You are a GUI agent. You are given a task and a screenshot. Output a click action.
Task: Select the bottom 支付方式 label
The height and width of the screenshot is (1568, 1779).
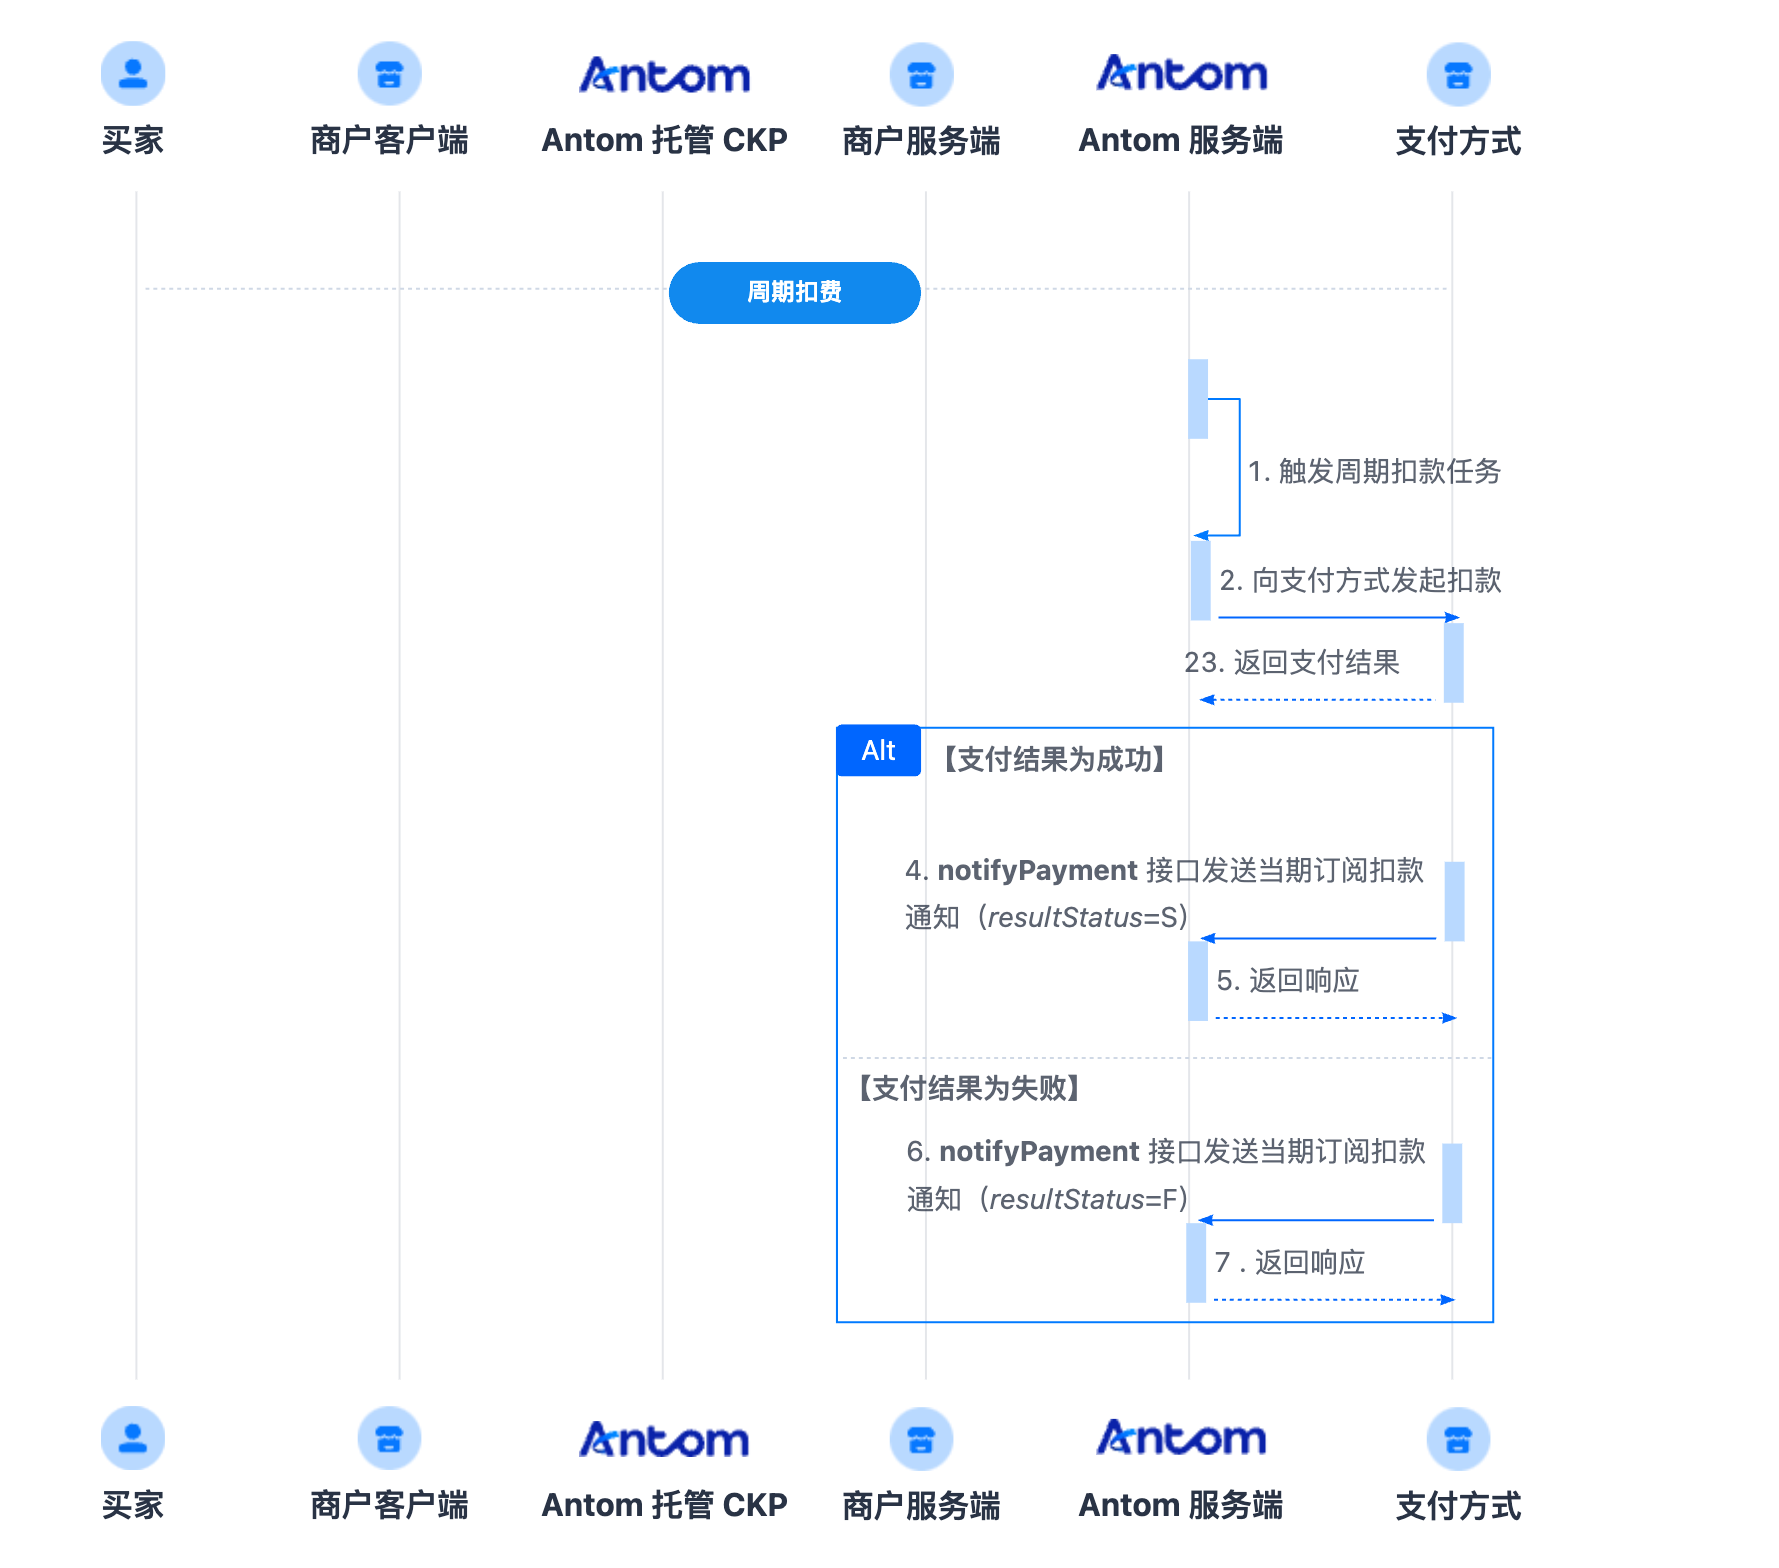[x=1459, y=1506]
